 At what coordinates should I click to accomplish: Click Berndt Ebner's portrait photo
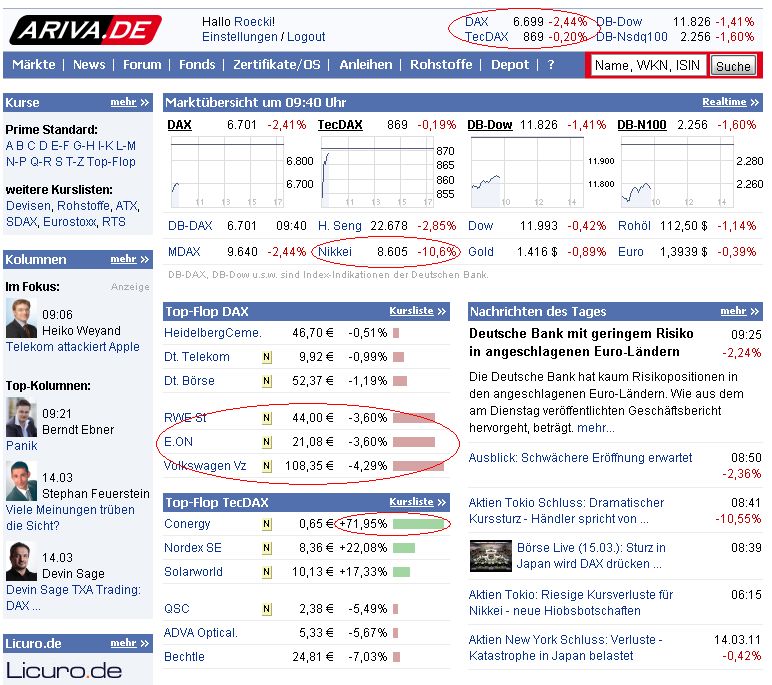tap(21, 417)
